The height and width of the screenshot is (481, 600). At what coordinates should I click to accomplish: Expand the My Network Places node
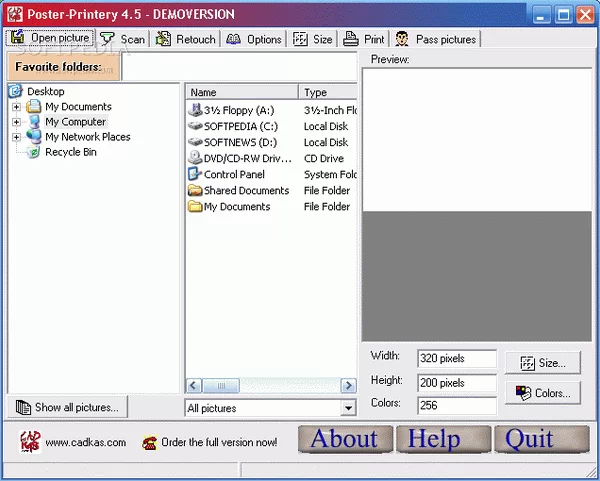pyautogui.click(x=16, y=137)
